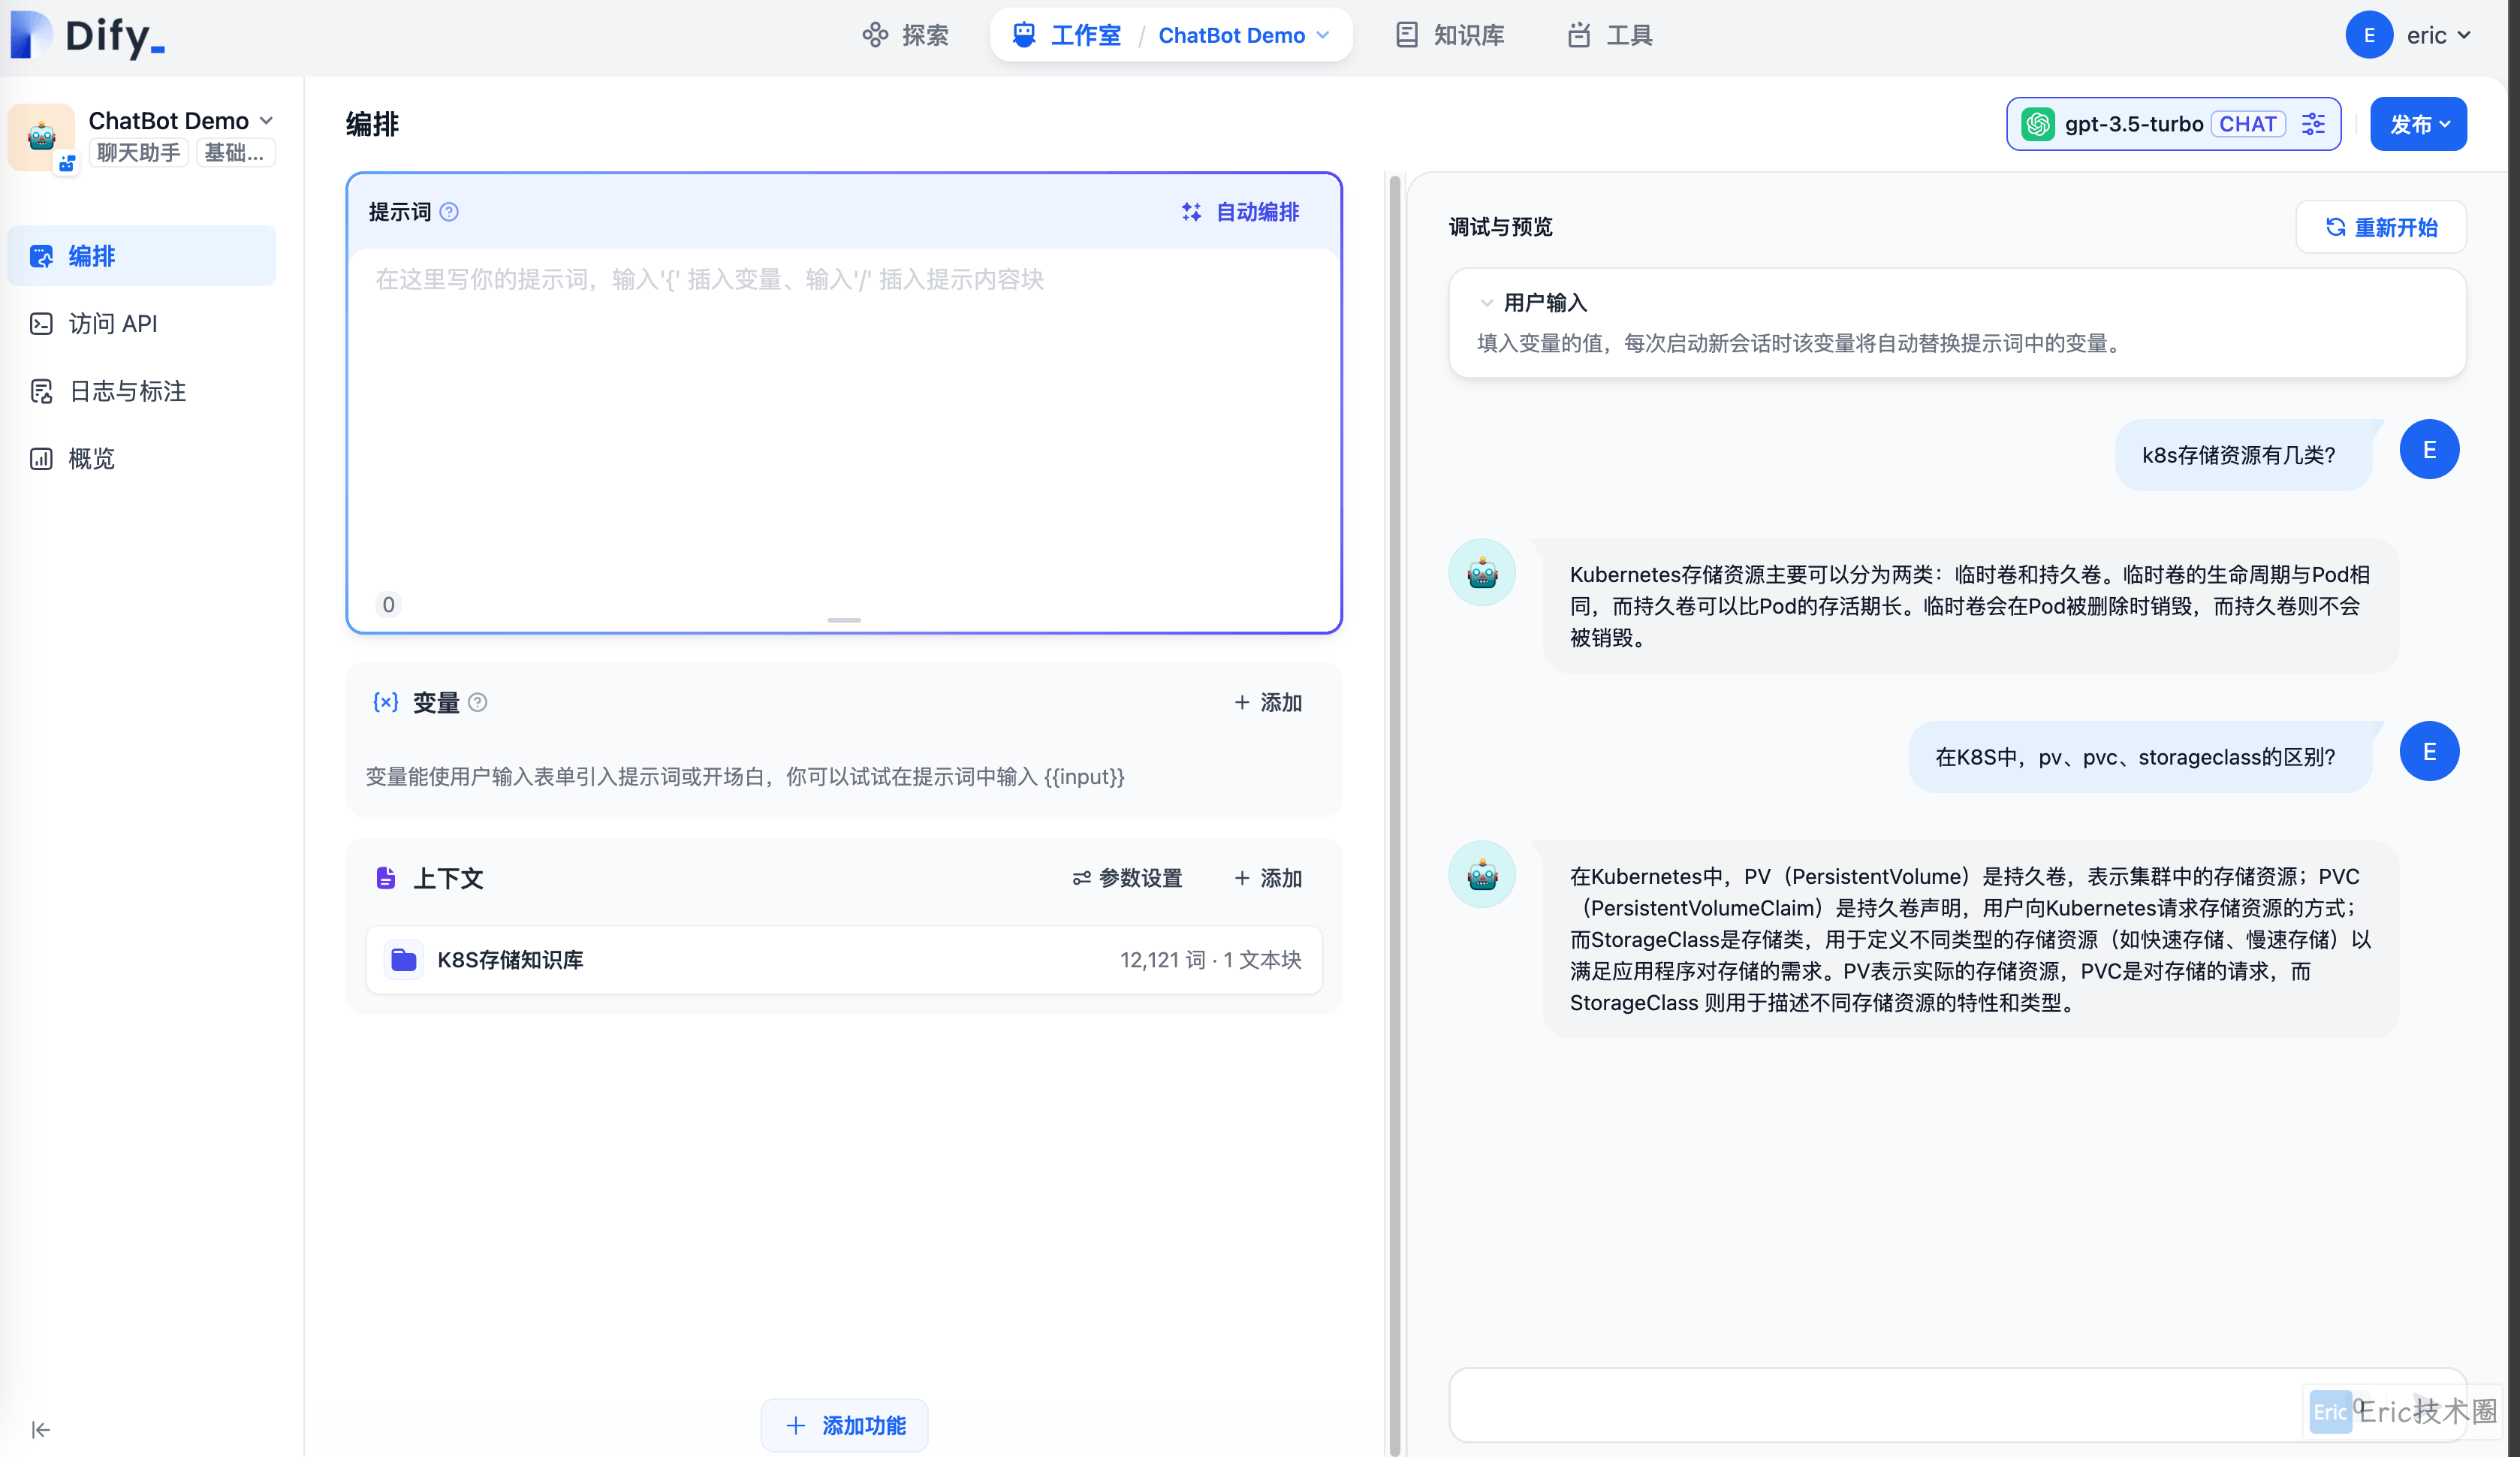This screenshot has width=2520, height=1457.
Task: Click the 上下文 document icon
Action: coord(385,878)
